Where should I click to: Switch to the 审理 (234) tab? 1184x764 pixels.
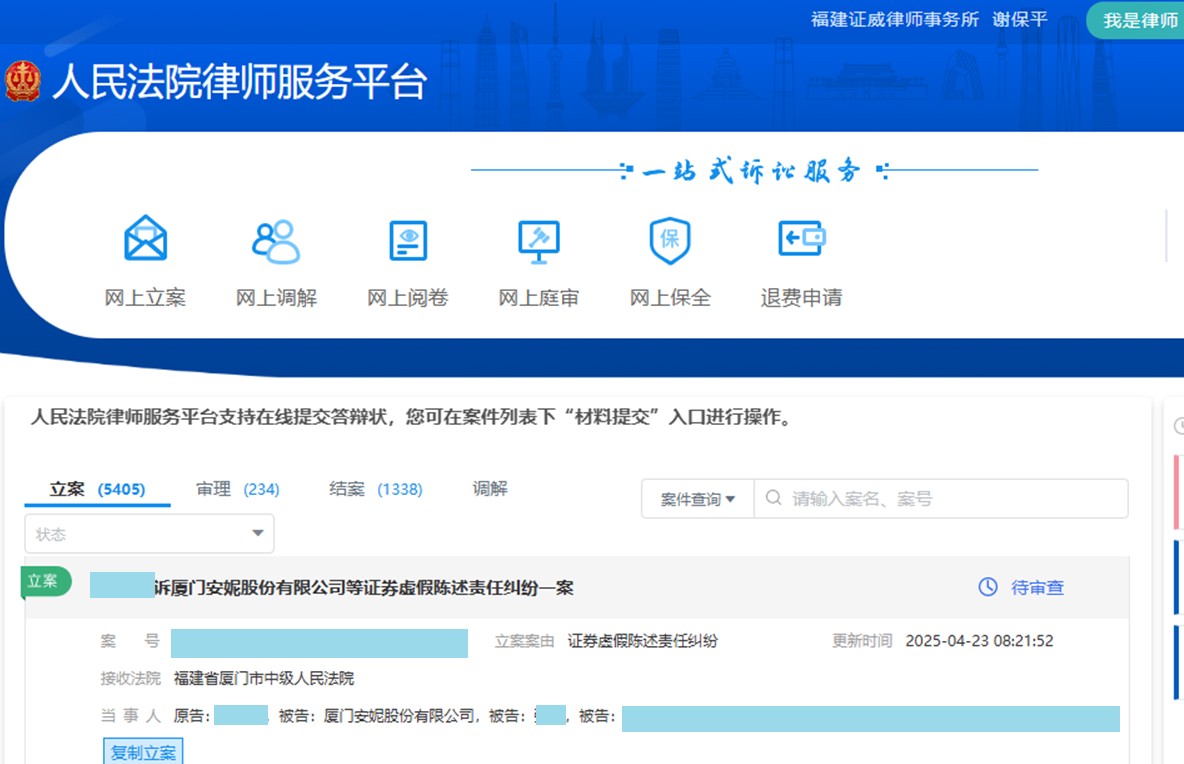238,489
